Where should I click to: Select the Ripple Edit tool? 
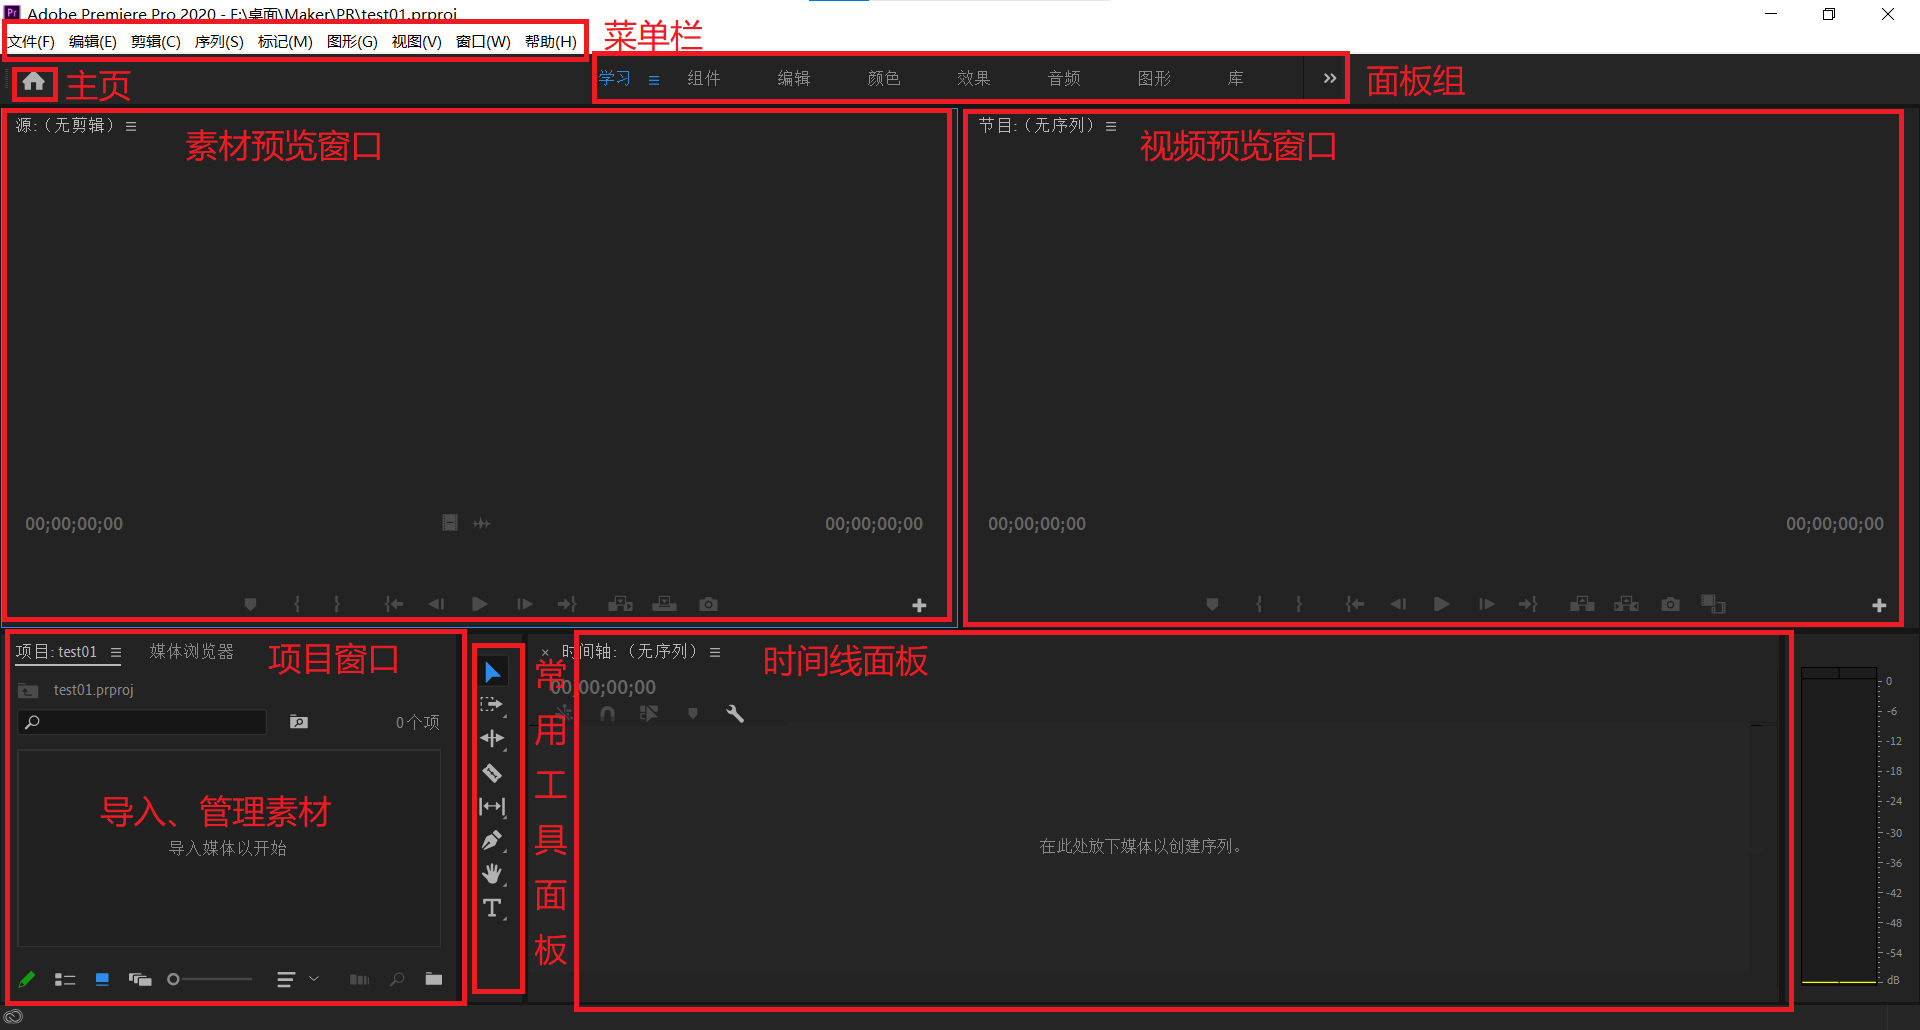(x=492, y=739)
